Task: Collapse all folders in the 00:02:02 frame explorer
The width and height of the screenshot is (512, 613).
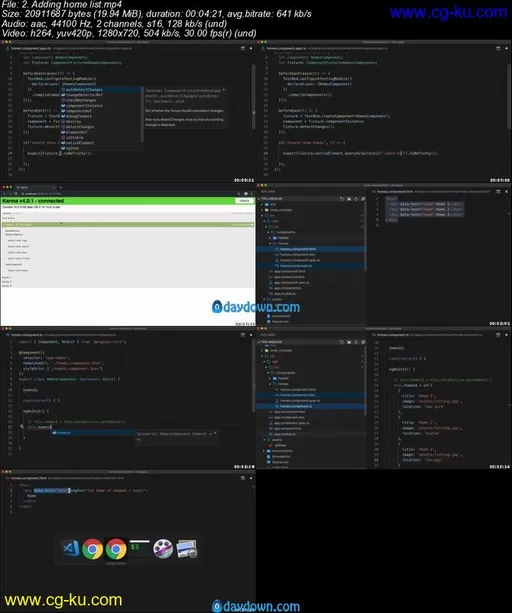Action: 363,199
